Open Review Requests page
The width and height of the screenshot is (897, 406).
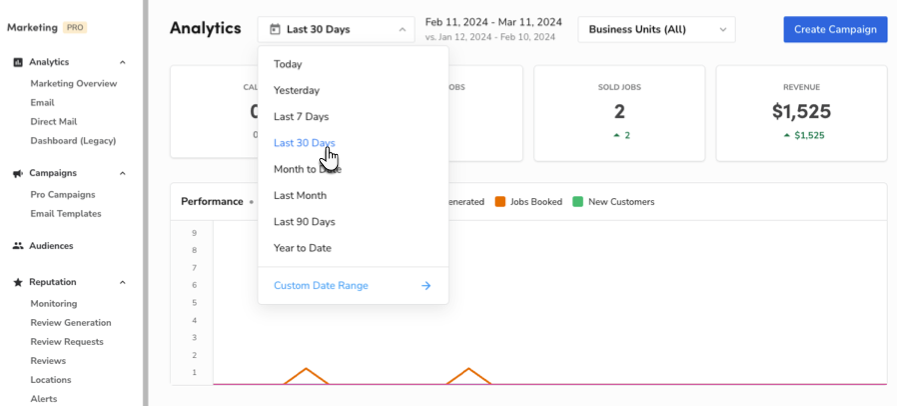(67, 342)
